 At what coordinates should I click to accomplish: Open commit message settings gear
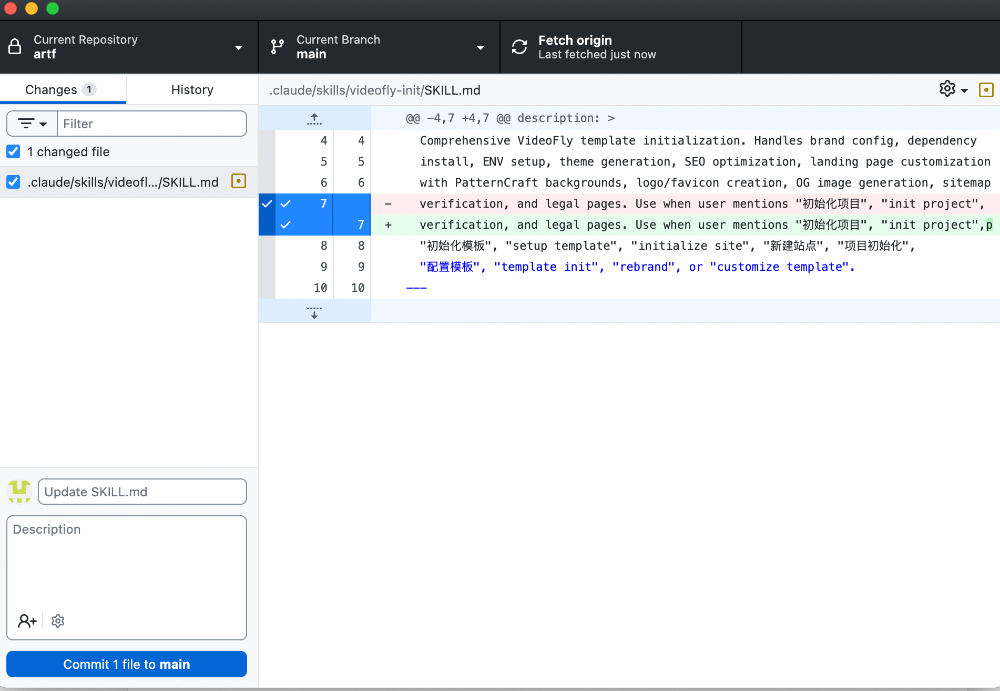[x=58, y=621]
